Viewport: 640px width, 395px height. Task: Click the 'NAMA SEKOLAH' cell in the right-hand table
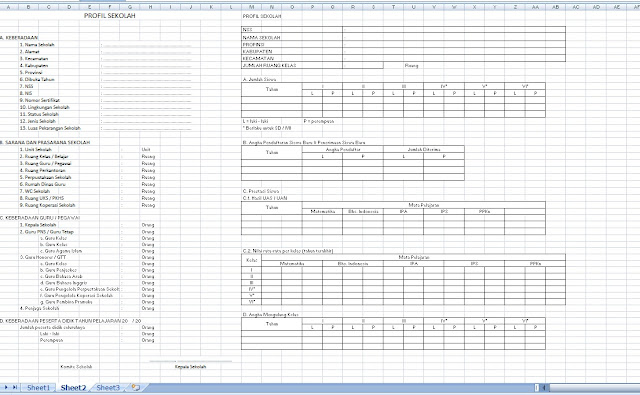click(261, 37)
